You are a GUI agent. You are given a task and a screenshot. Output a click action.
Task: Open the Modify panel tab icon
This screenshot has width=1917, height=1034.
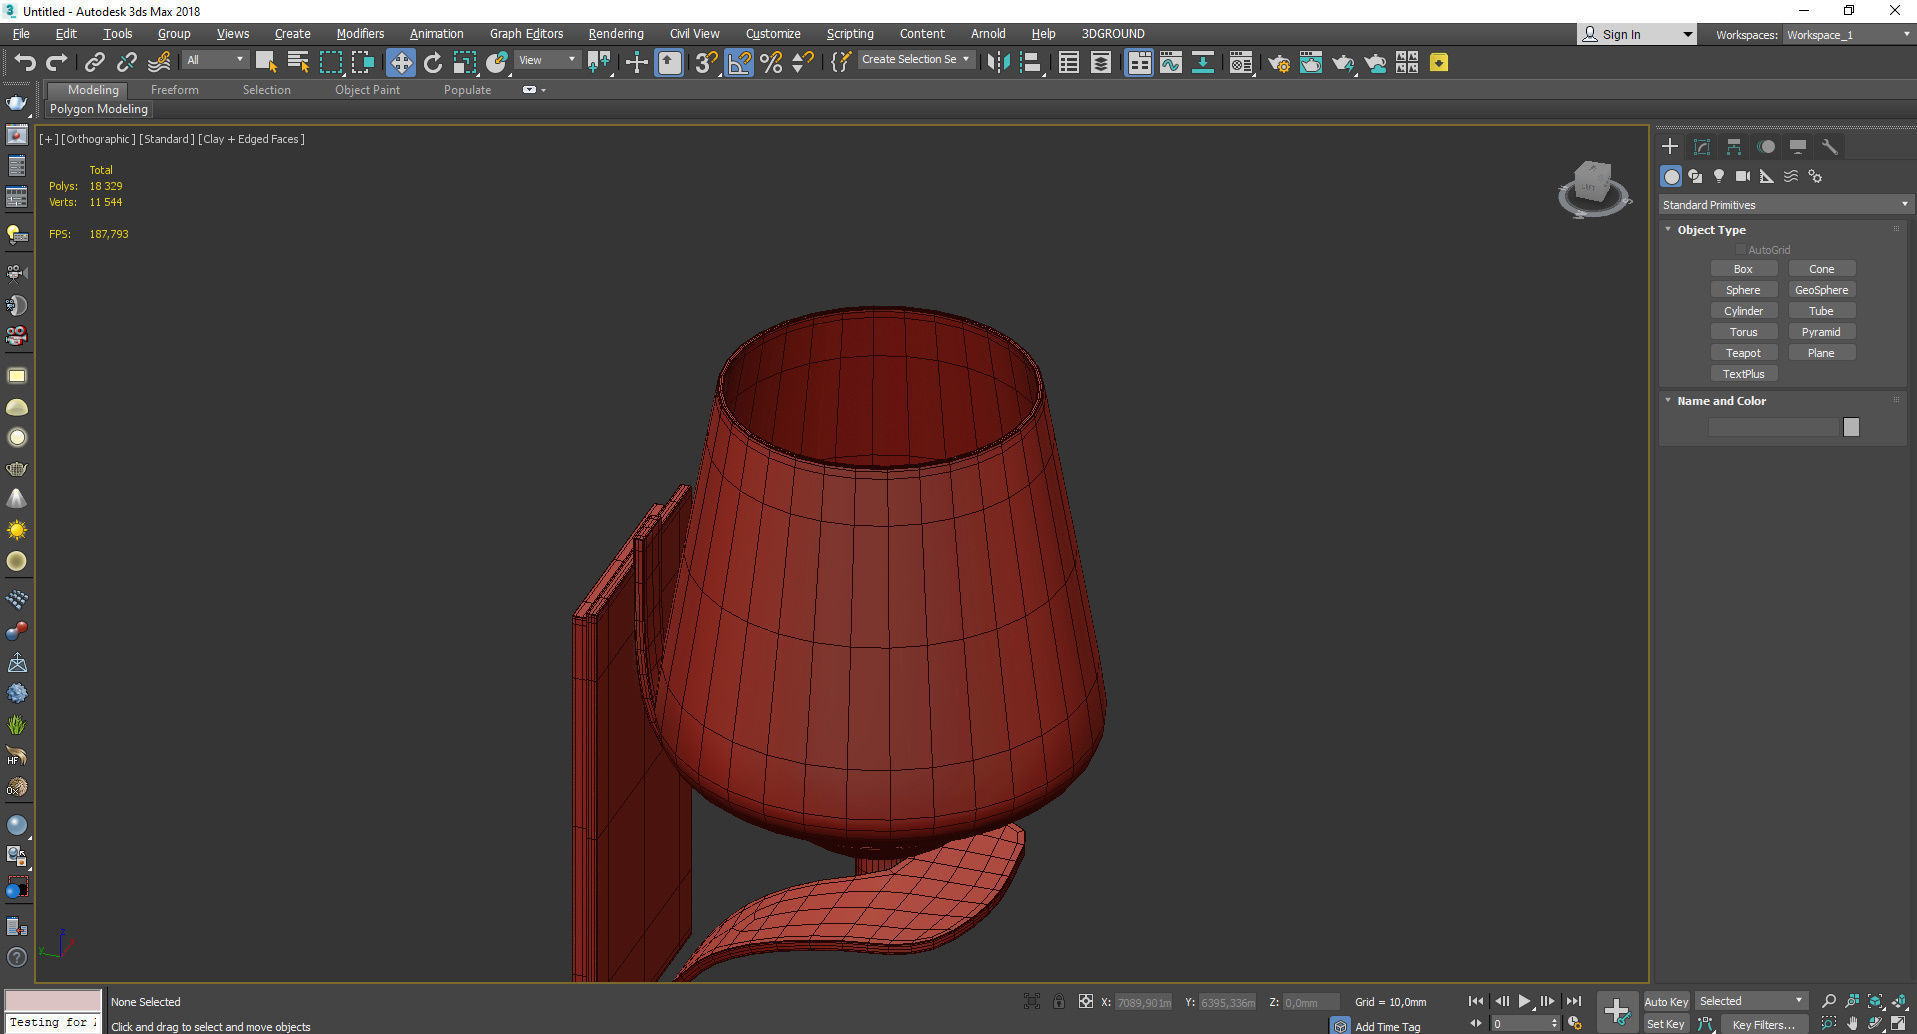click(x=1702, y=147)
